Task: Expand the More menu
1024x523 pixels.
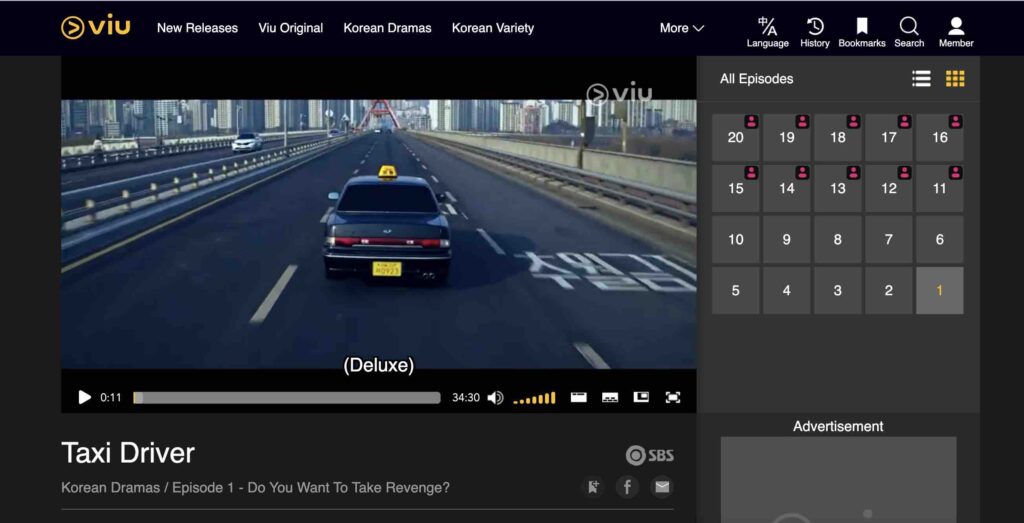Action: click(x=681, y=28)
